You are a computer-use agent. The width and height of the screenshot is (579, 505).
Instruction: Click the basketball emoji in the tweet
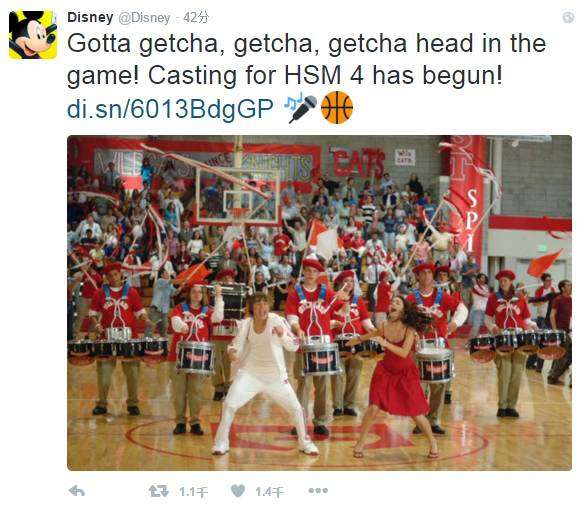click(337, 107)
